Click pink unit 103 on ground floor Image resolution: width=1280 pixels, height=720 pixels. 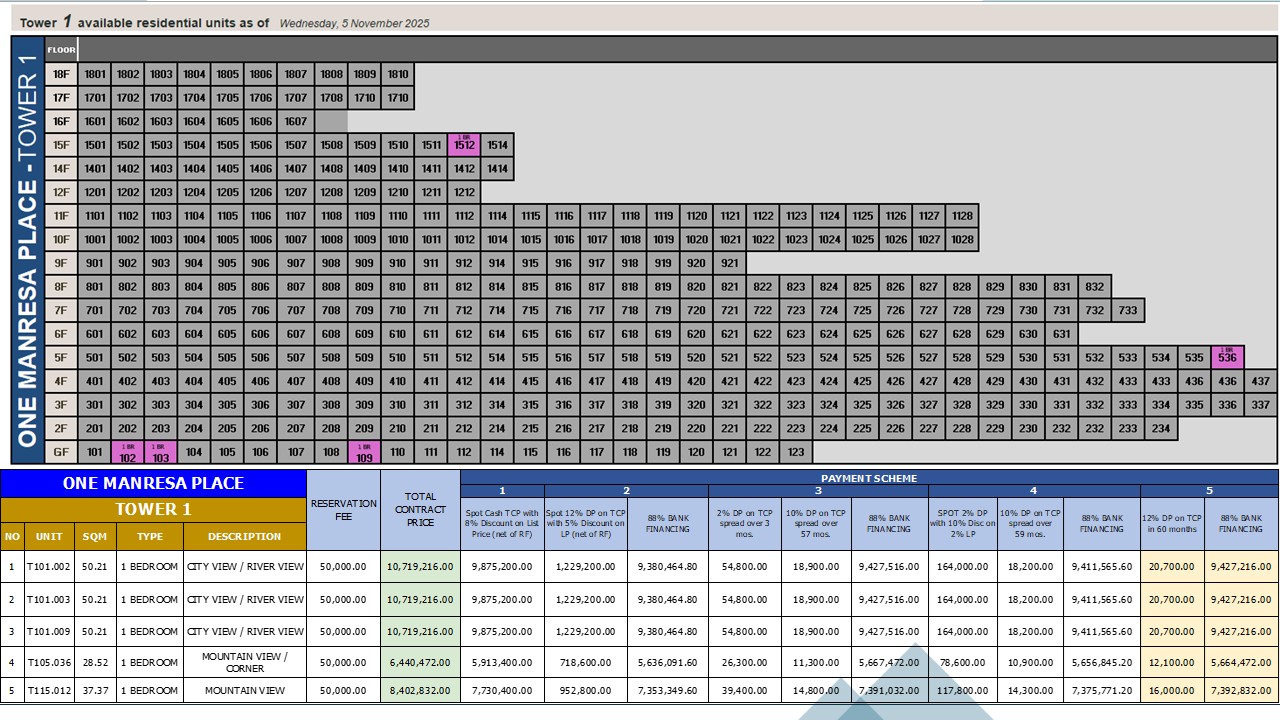tap(161, 452)
